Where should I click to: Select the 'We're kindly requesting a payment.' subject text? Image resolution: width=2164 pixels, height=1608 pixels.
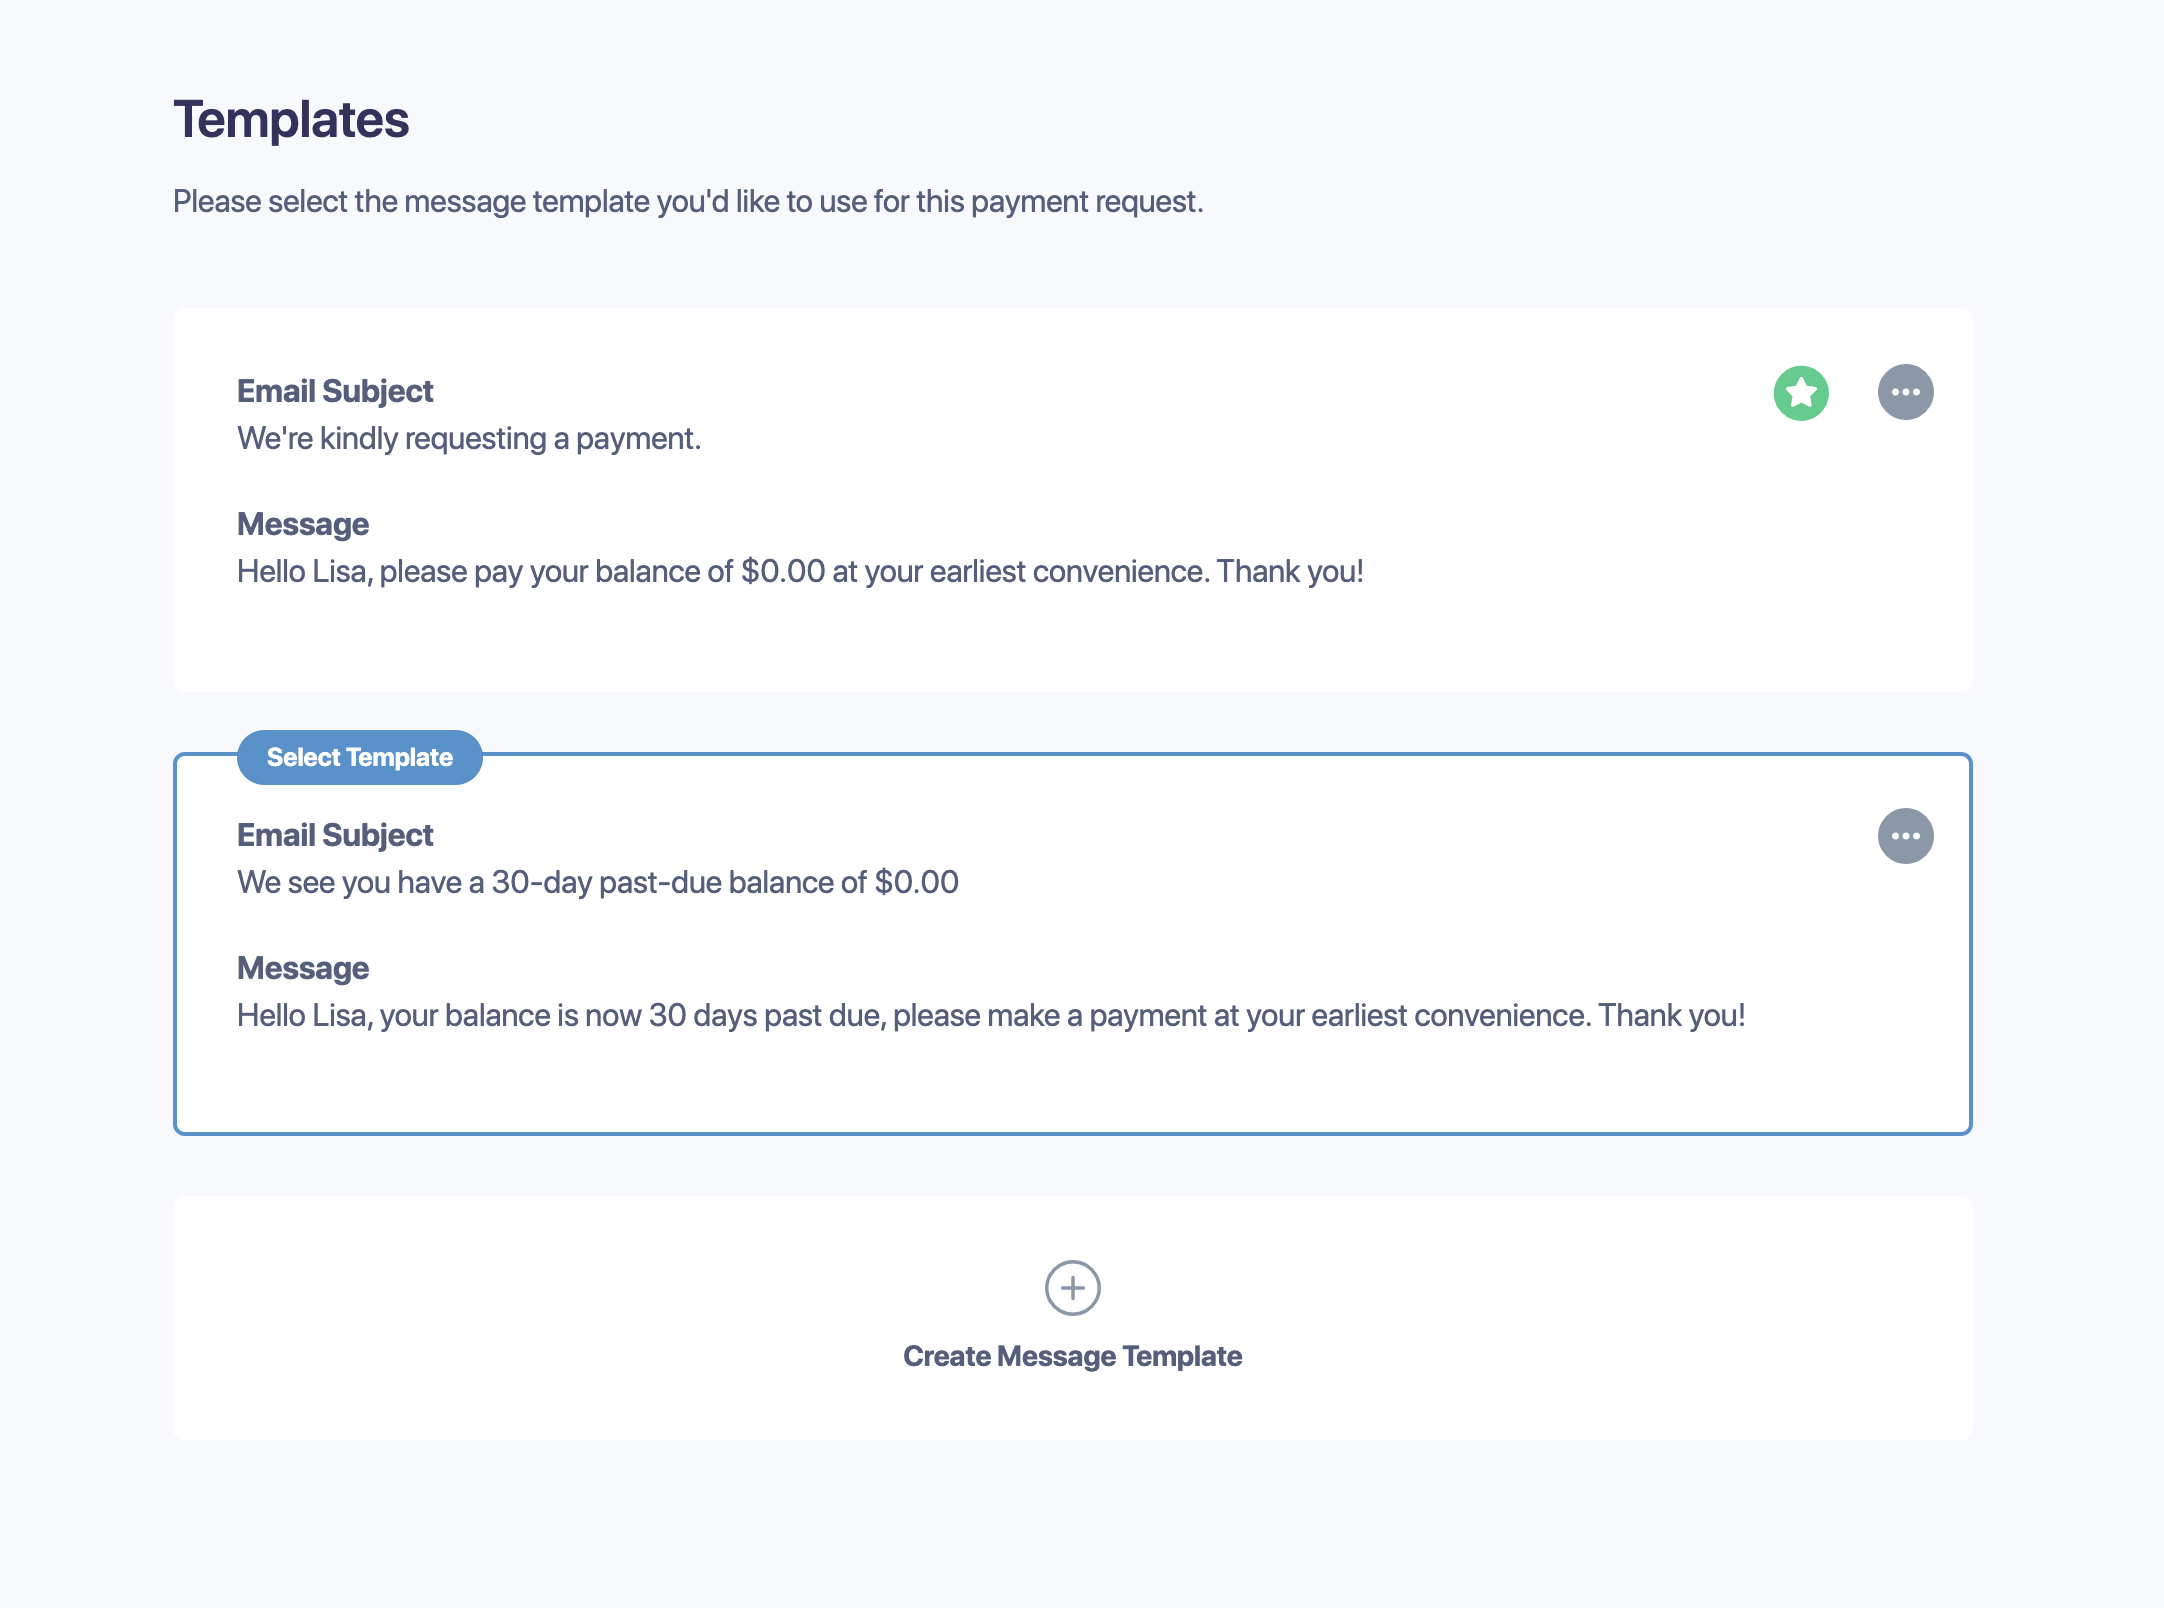point(469,438)
